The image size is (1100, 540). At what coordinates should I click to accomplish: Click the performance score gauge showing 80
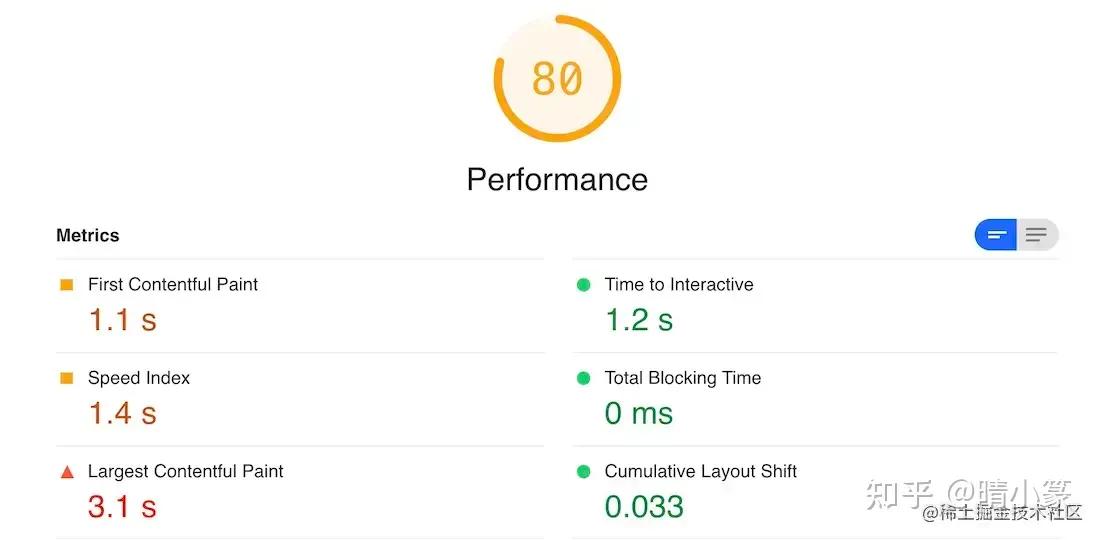(x=557, y=78)
